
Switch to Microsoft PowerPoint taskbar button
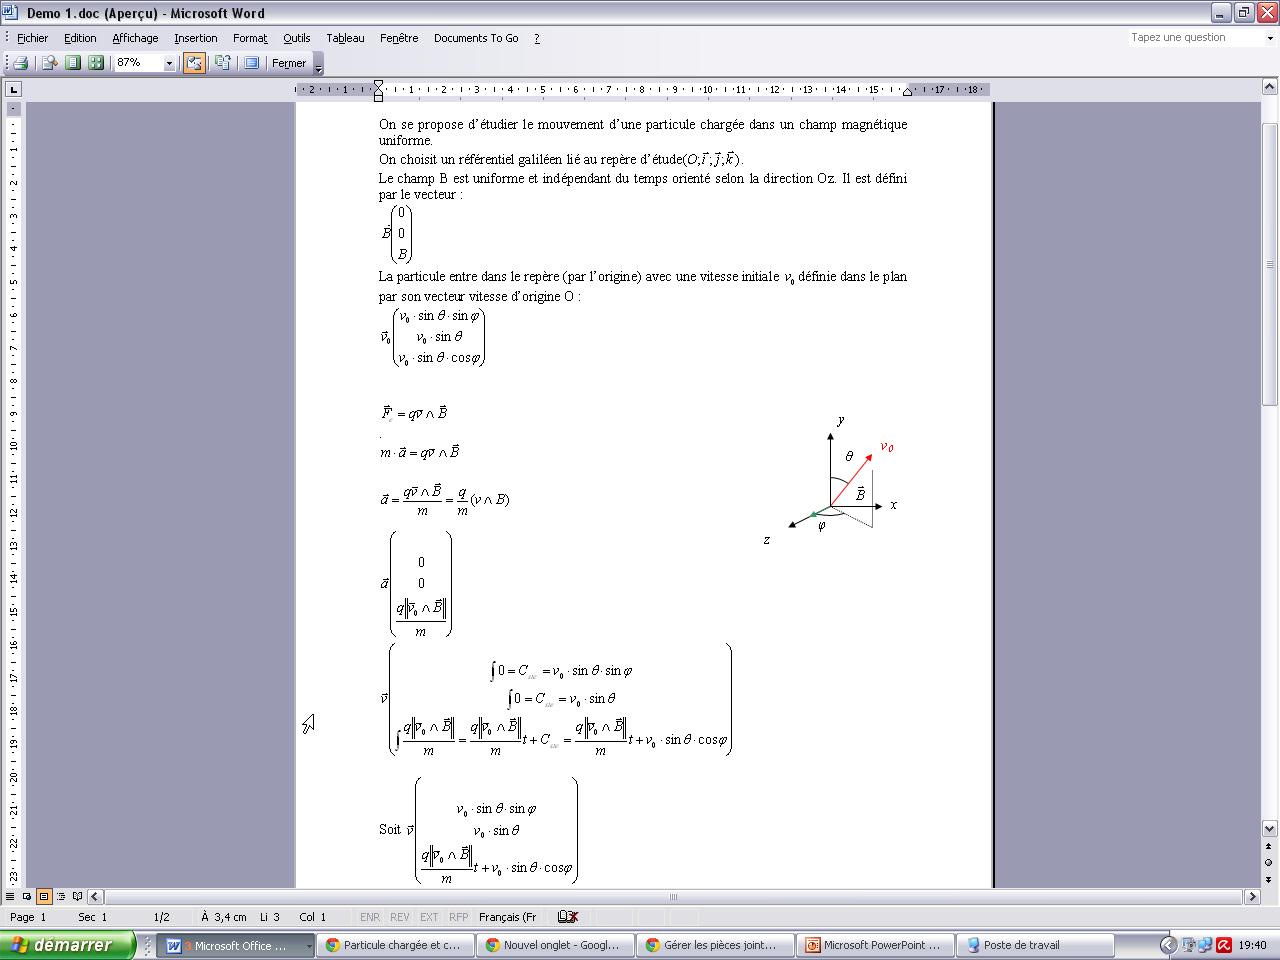pos(877,945)
